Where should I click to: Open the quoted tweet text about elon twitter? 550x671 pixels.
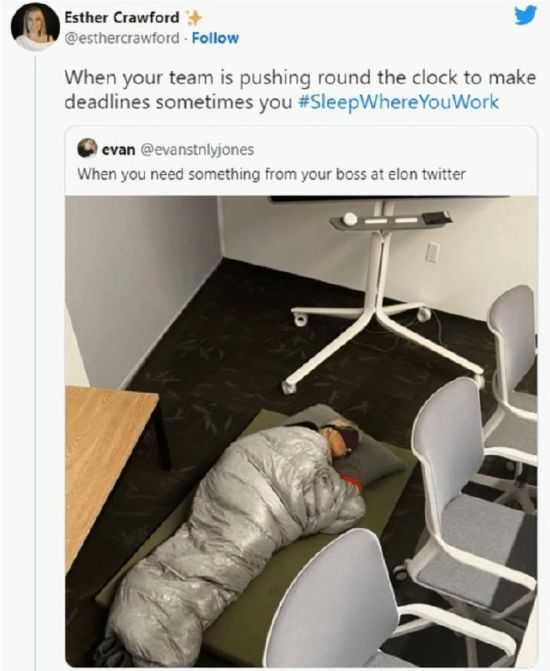(271, 175)
